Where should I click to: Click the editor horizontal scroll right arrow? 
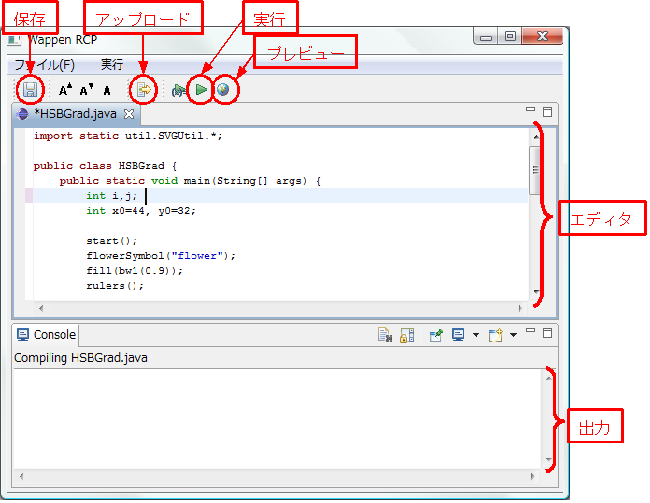click(520, 308)
